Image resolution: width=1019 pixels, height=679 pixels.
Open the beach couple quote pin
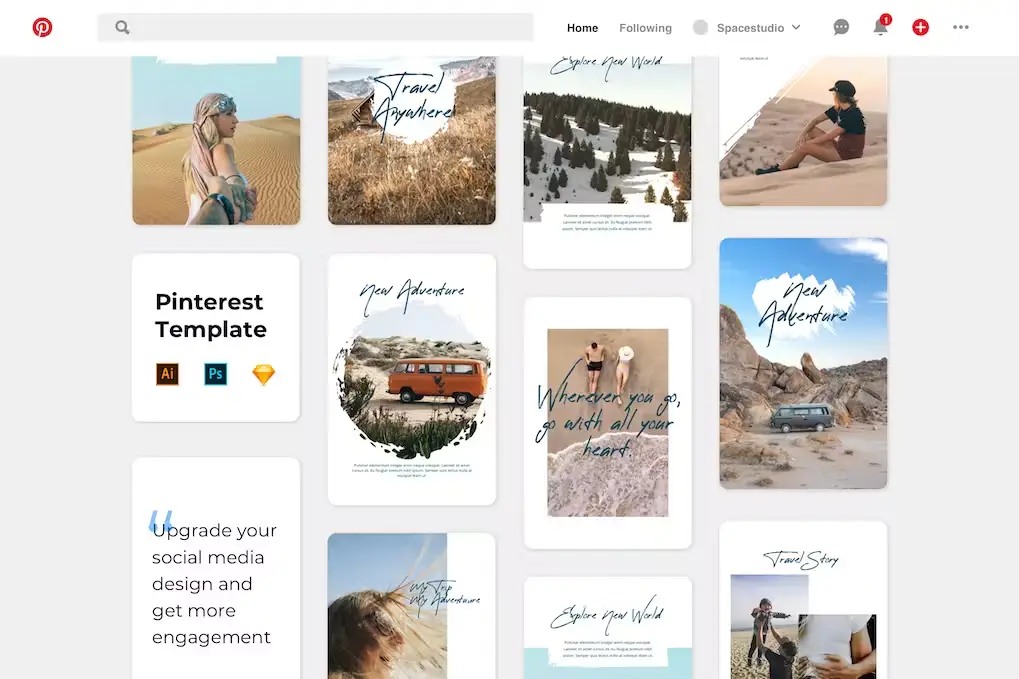[607, 422]
